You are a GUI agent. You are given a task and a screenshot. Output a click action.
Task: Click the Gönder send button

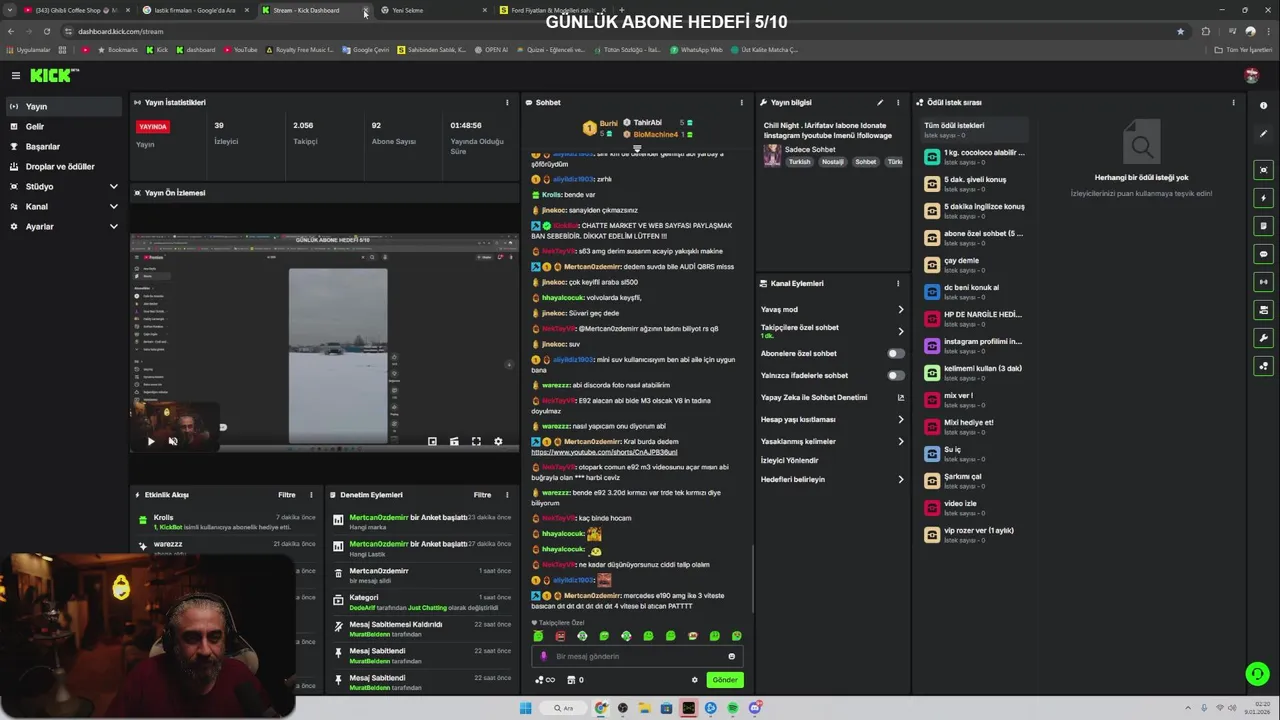[725, 680]
